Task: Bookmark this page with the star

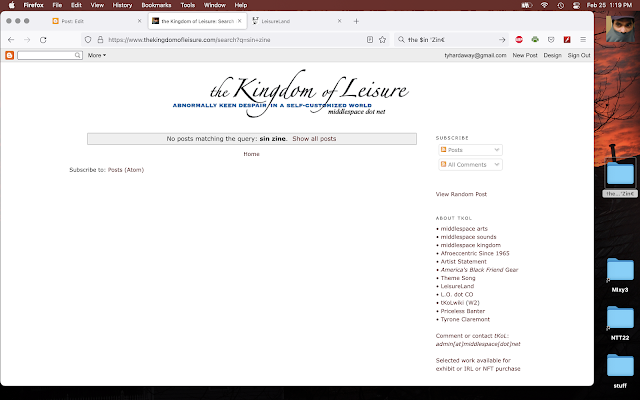Action: (x=382, y=40)
